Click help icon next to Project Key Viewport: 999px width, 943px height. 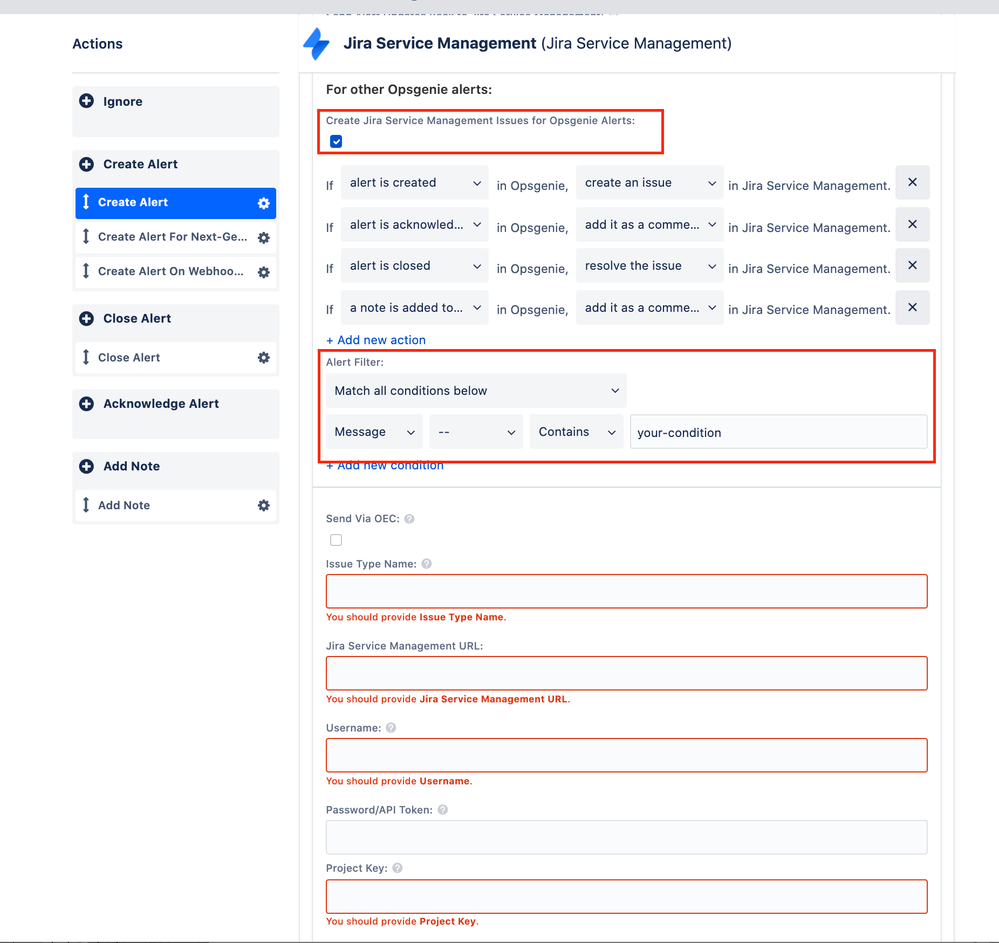click(x=398, y=868)
